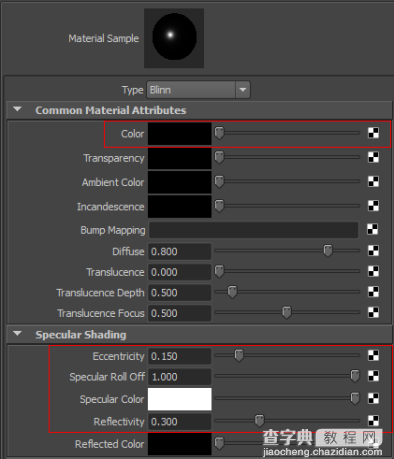Click the empty Bump Mapping field
This screenshot has height=459, width=394.
pyautogui.click(x=254, y=230)
